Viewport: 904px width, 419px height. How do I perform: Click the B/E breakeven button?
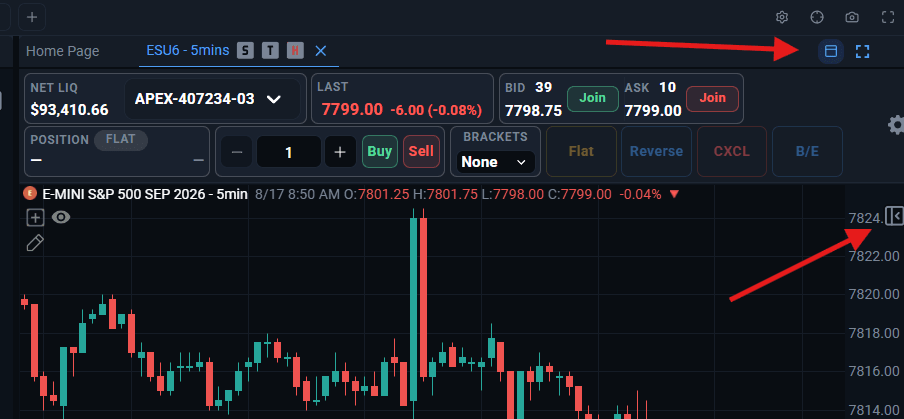click(x=807, y=152)
